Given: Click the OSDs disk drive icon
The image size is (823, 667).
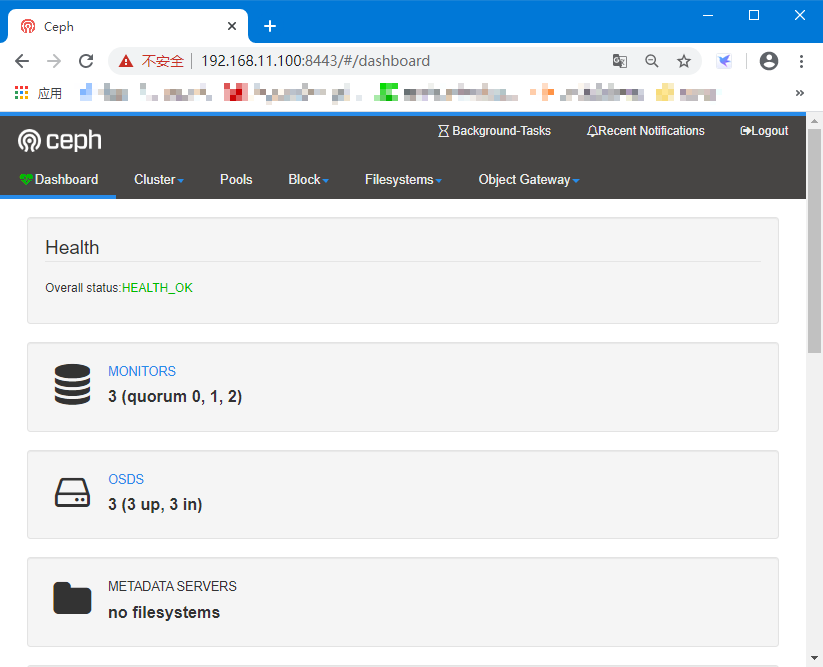Looking at the screenshot, I should click(72, 493).
